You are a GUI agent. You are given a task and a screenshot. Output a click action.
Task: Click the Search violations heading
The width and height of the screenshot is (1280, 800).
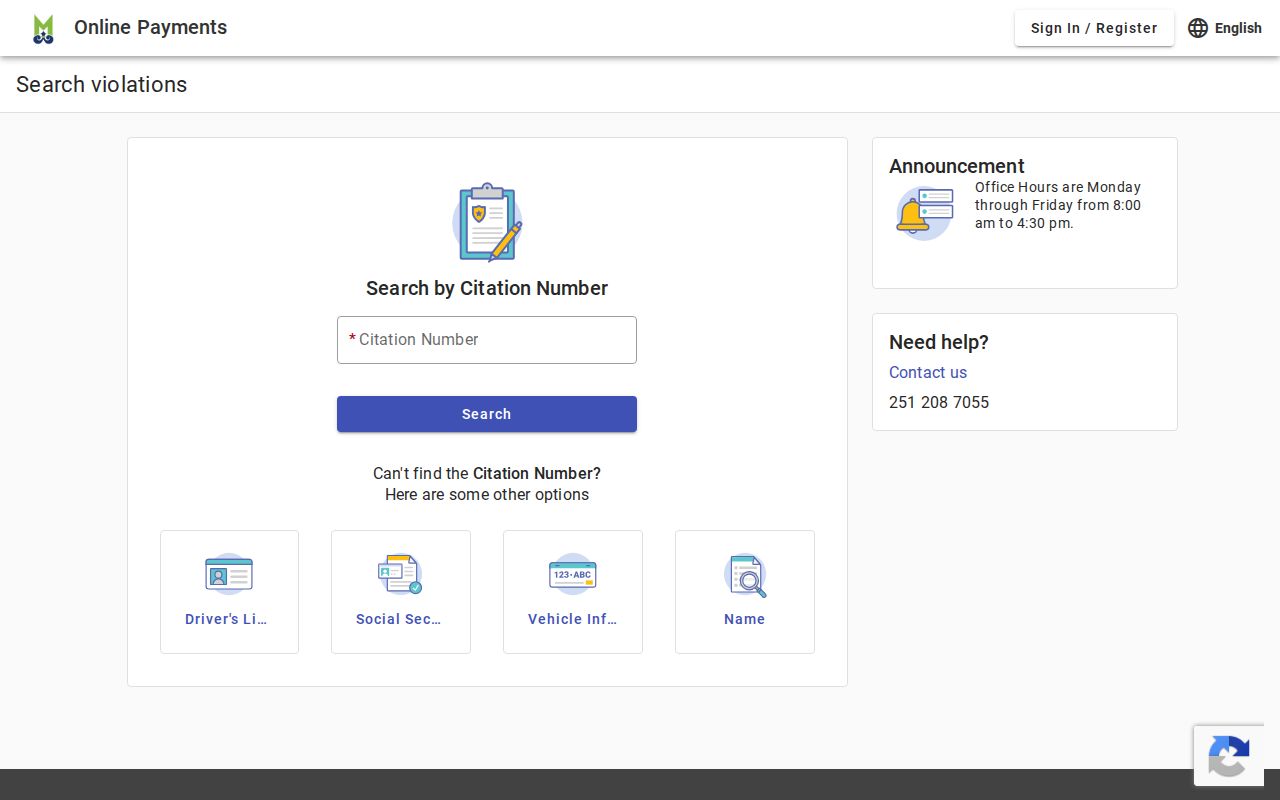pyautogui.click(x=102, y=84)
